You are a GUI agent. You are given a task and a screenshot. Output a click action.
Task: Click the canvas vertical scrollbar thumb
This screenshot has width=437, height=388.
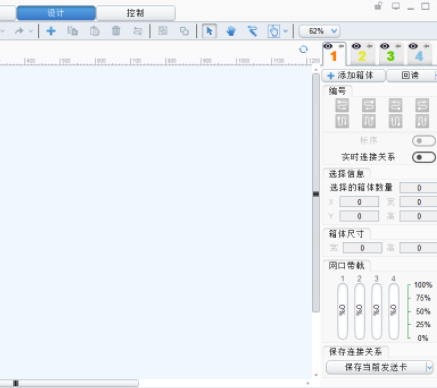coord(316,193)
